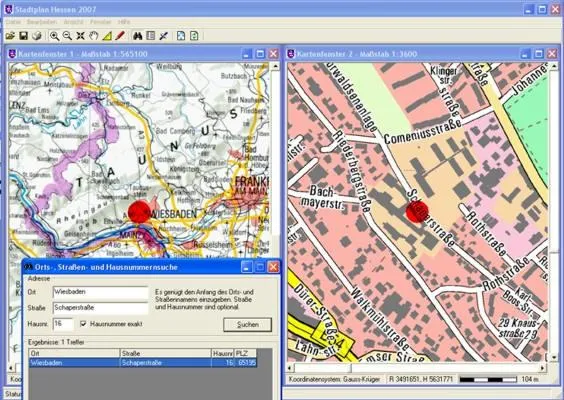
Task: Click the save floppy disk icon
Action: click(x=24, y=36)
